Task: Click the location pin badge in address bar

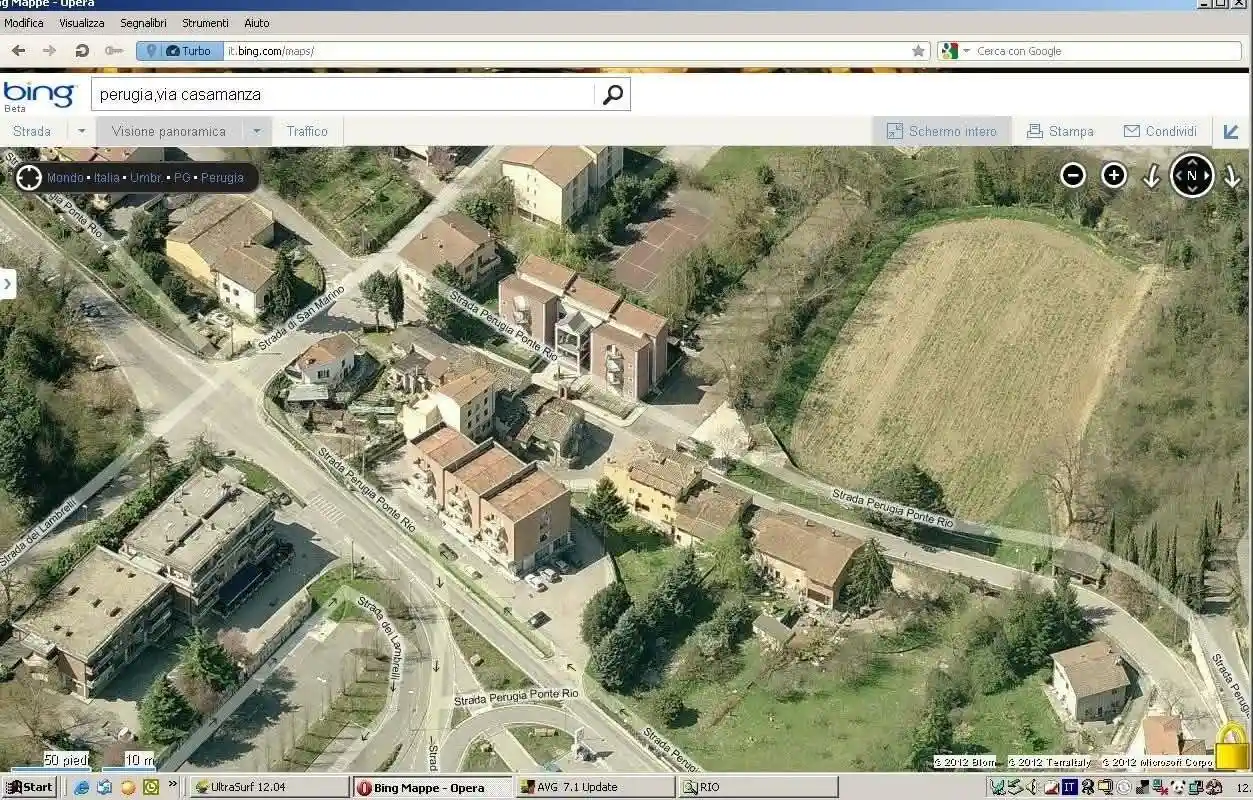Action: pos(151,51)
